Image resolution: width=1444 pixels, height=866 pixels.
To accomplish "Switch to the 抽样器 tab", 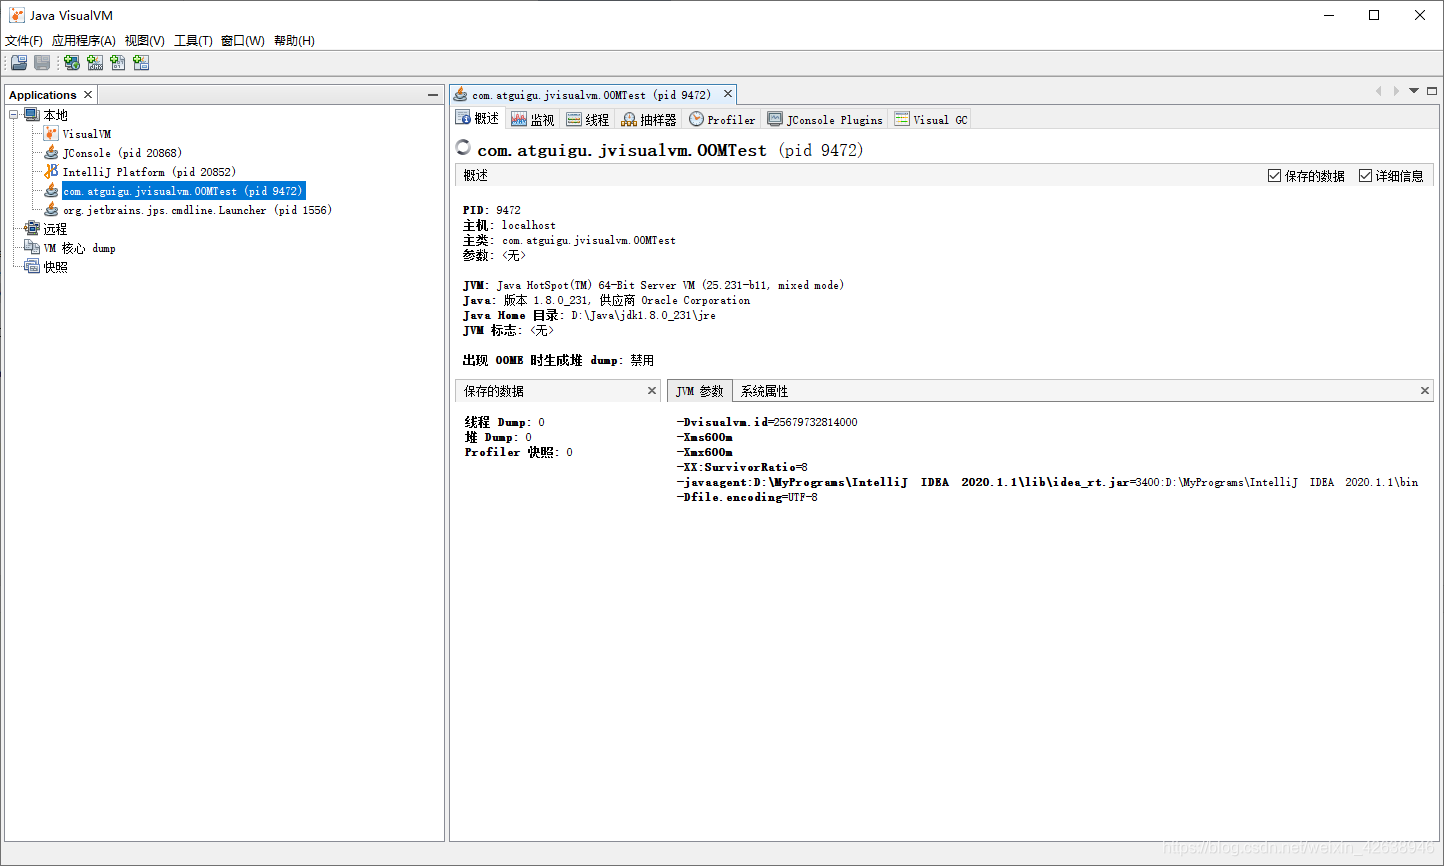I will point(649,119).
